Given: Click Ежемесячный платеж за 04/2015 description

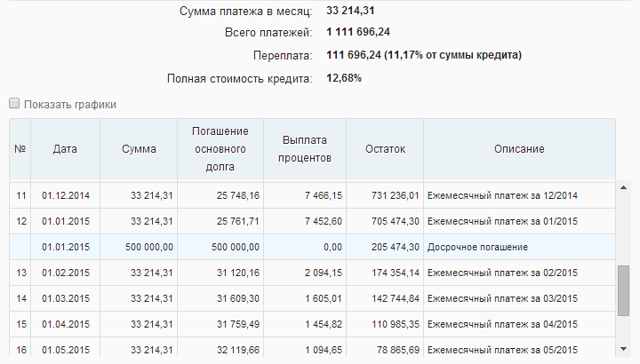Looking at the screenshot, I should click(x=502, y=324).
